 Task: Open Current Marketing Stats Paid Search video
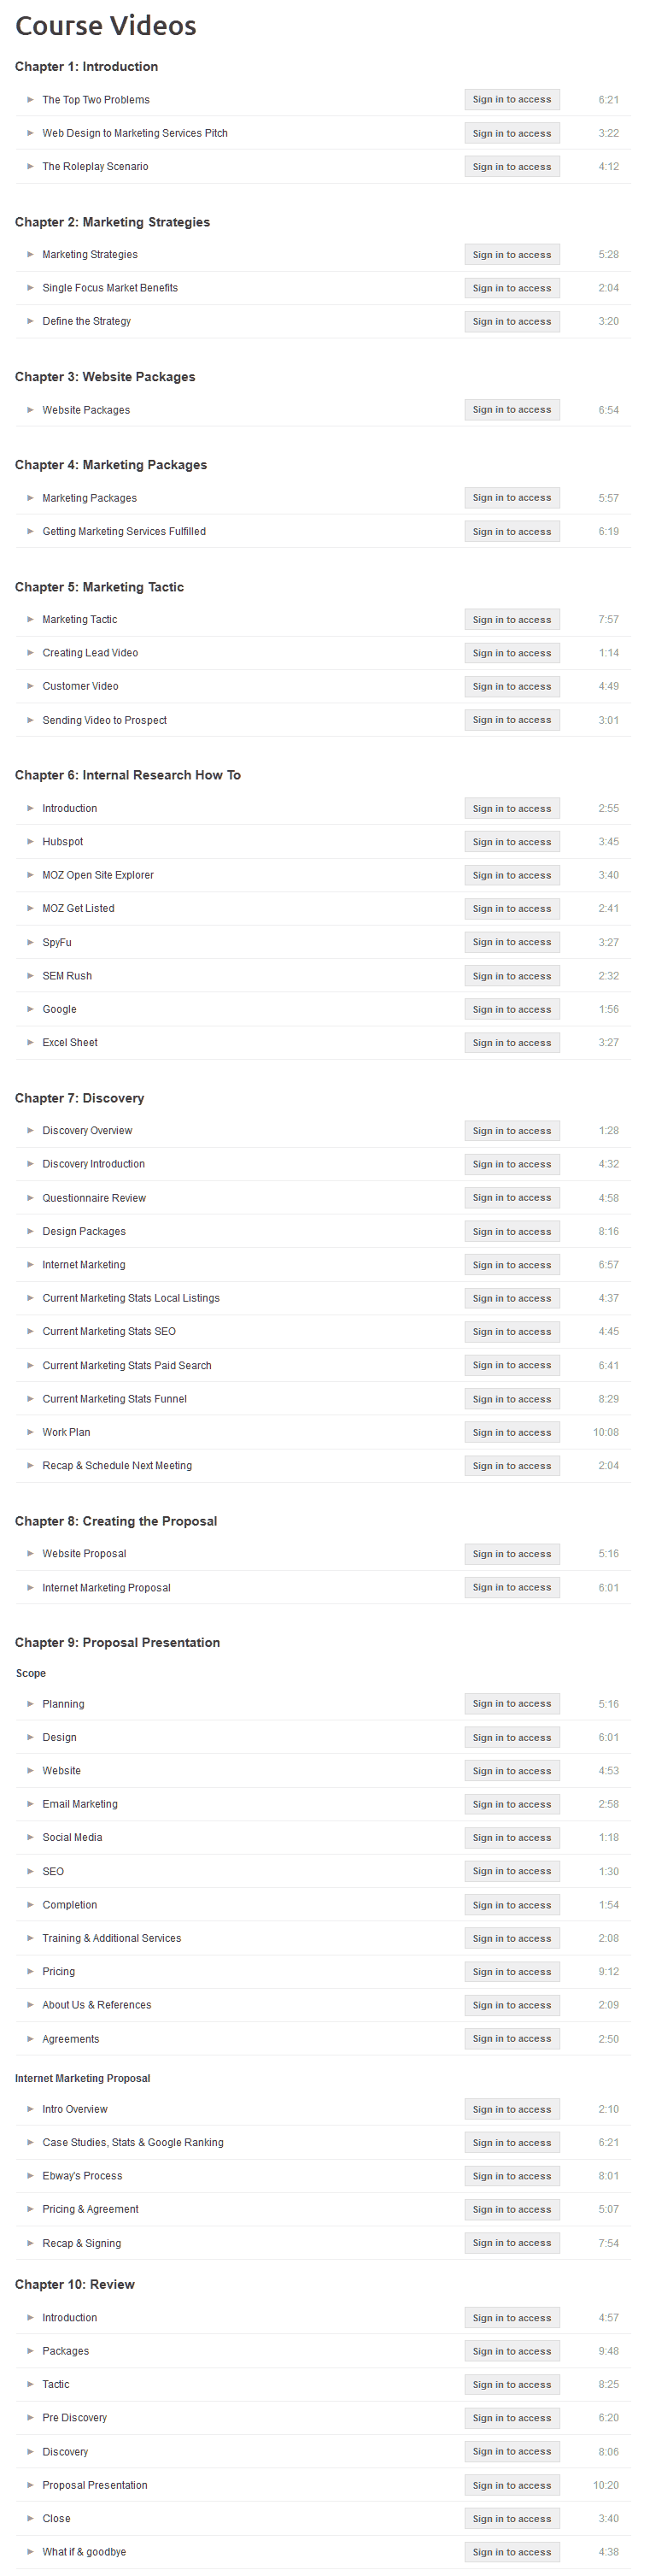coord(127,1365)
